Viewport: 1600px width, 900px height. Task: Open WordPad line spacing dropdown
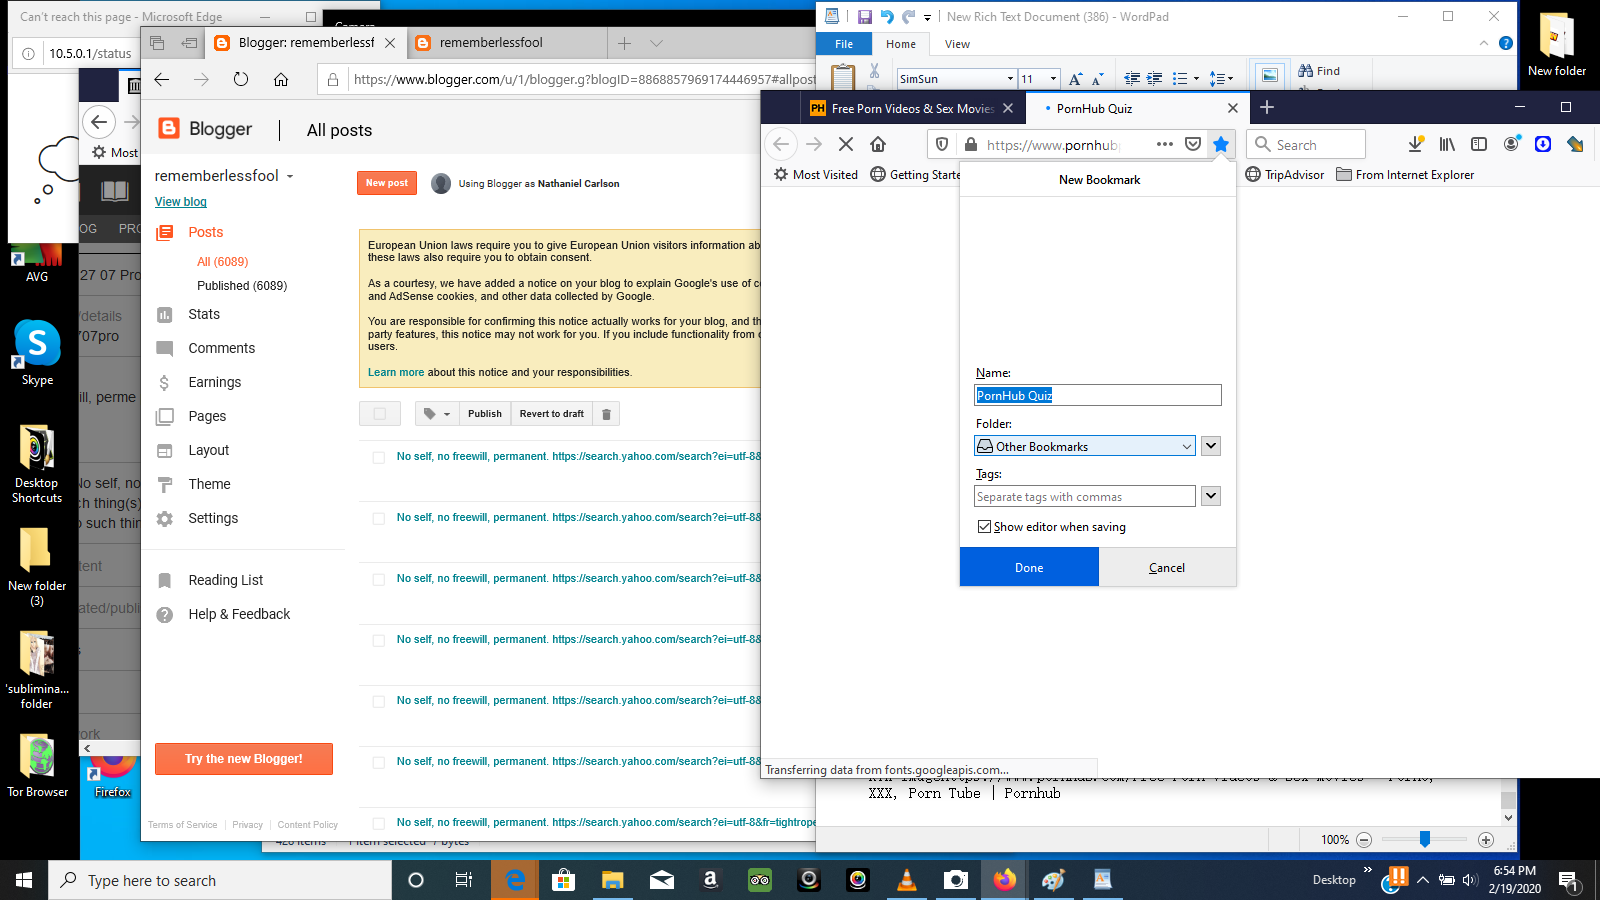pos(1222,78)
